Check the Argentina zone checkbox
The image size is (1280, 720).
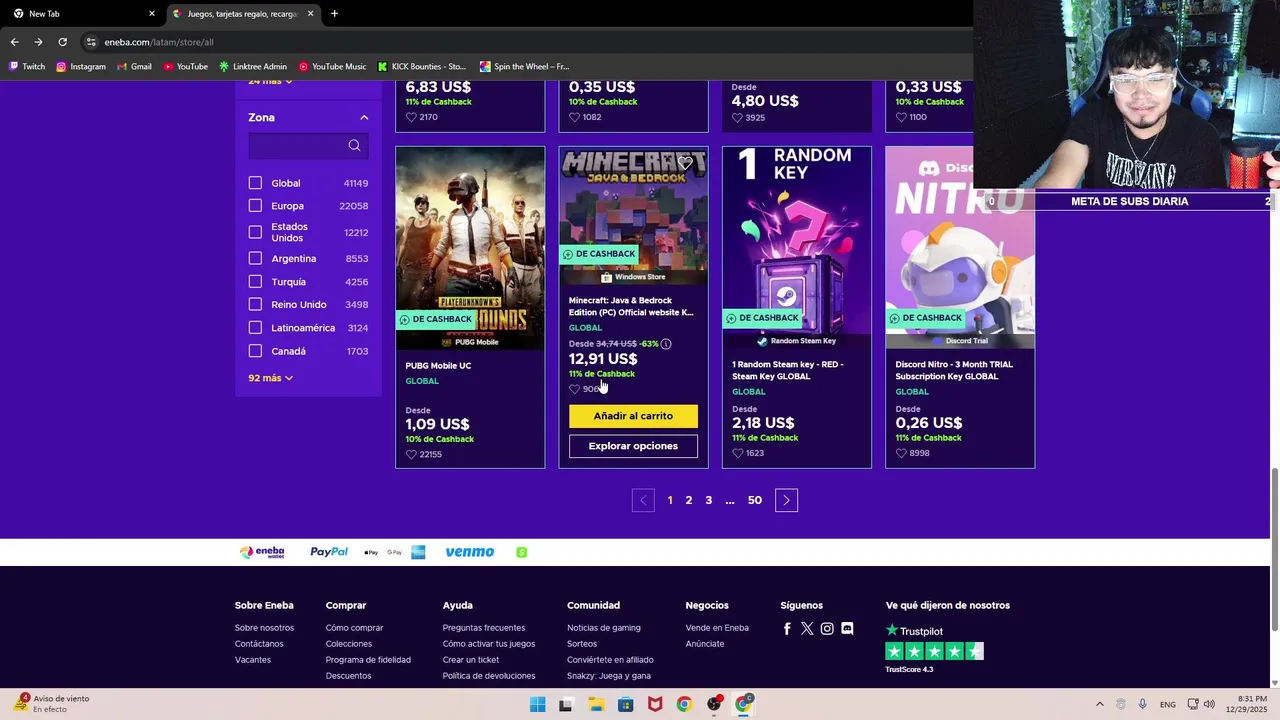255,258
